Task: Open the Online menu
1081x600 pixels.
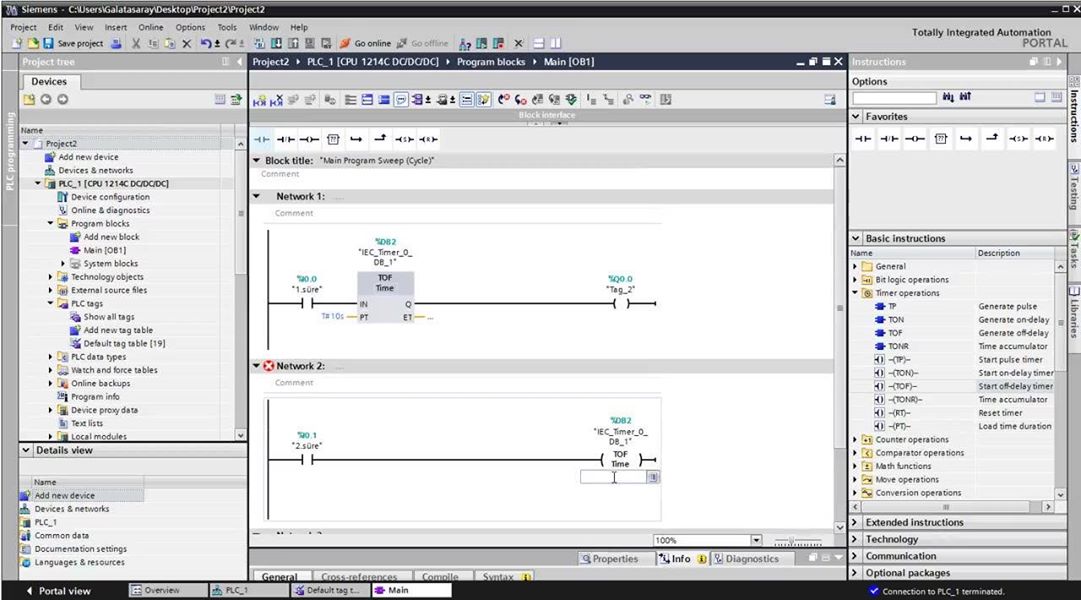Action: pos(151,28)
